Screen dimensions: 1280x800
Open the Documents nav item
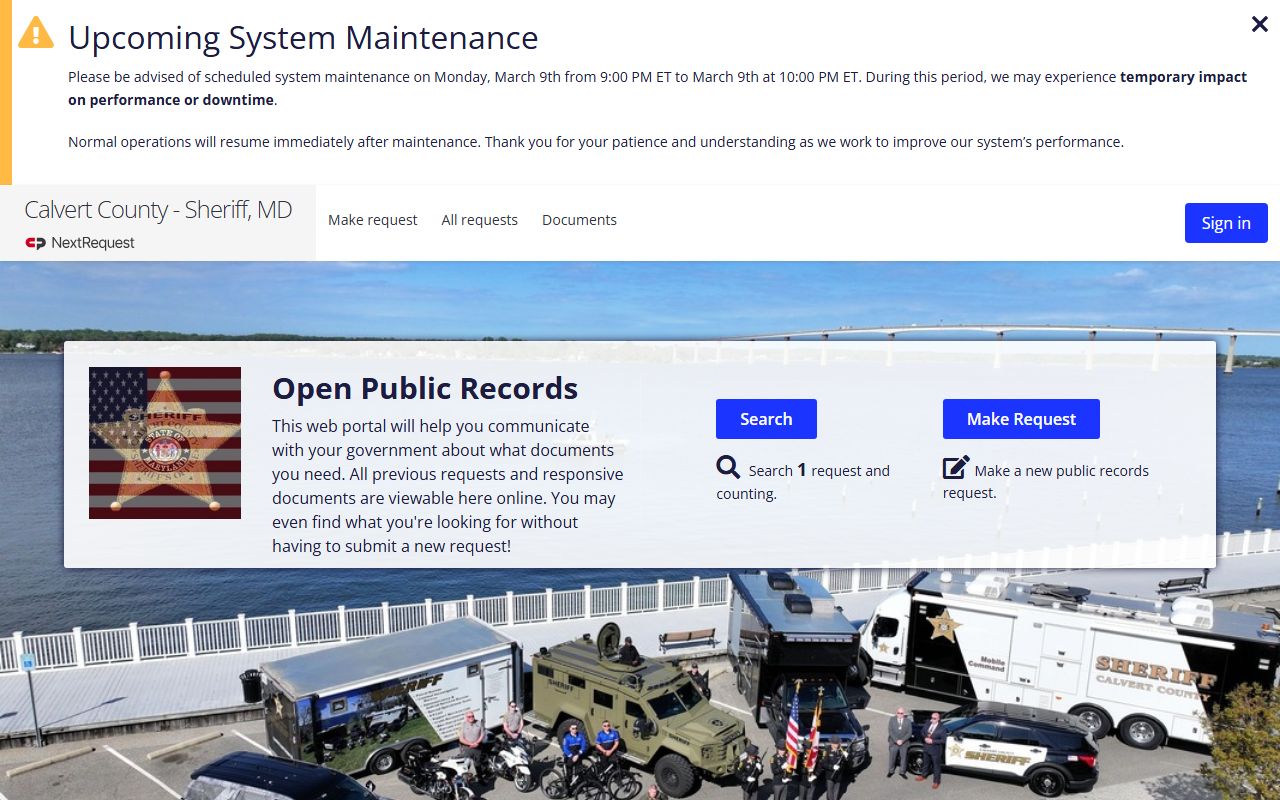[x=579, y=220]
